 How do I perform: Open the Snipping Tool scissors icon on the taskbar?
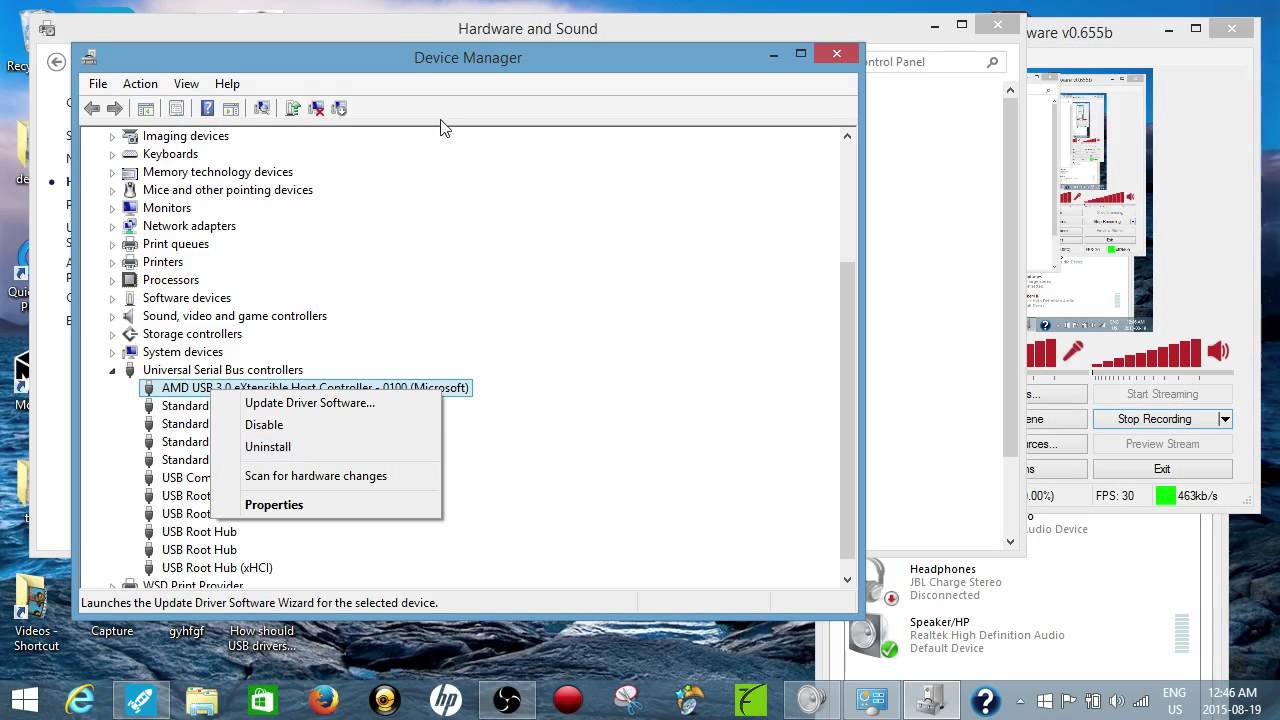[x=629, y=699]
